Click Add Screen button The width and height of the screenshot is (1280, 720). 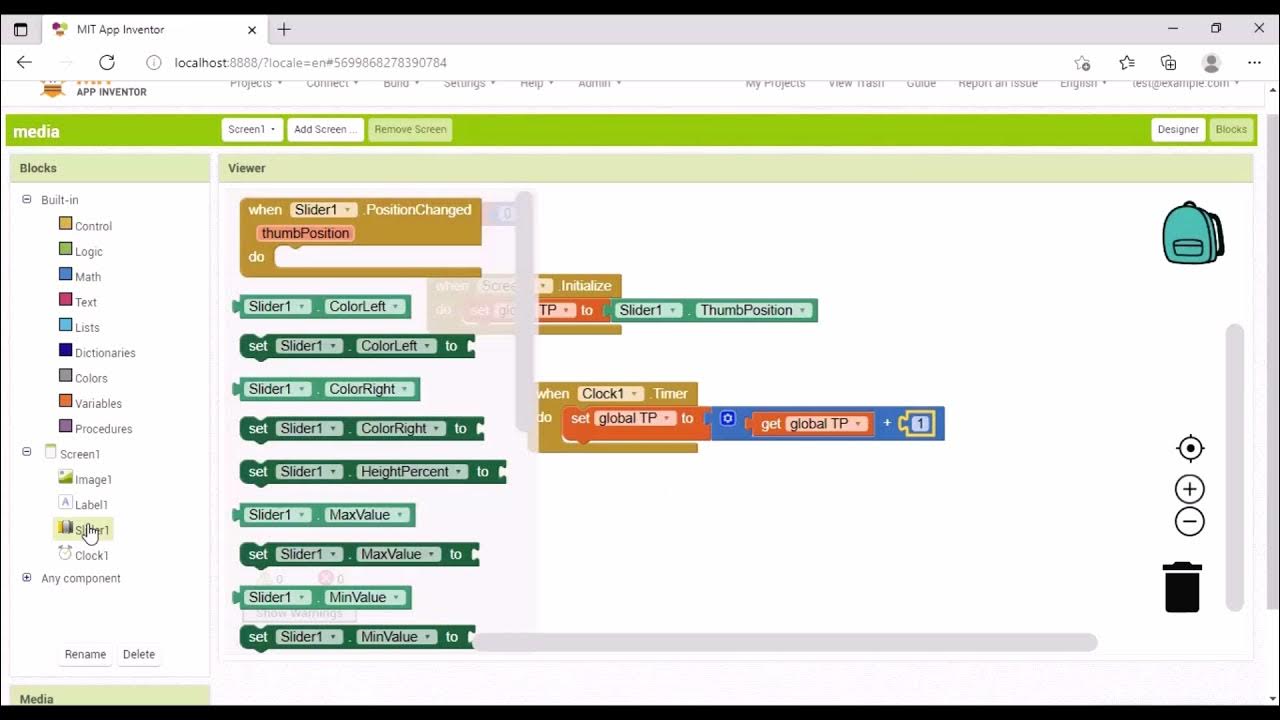pyautogui.click(x=326, y=129)
